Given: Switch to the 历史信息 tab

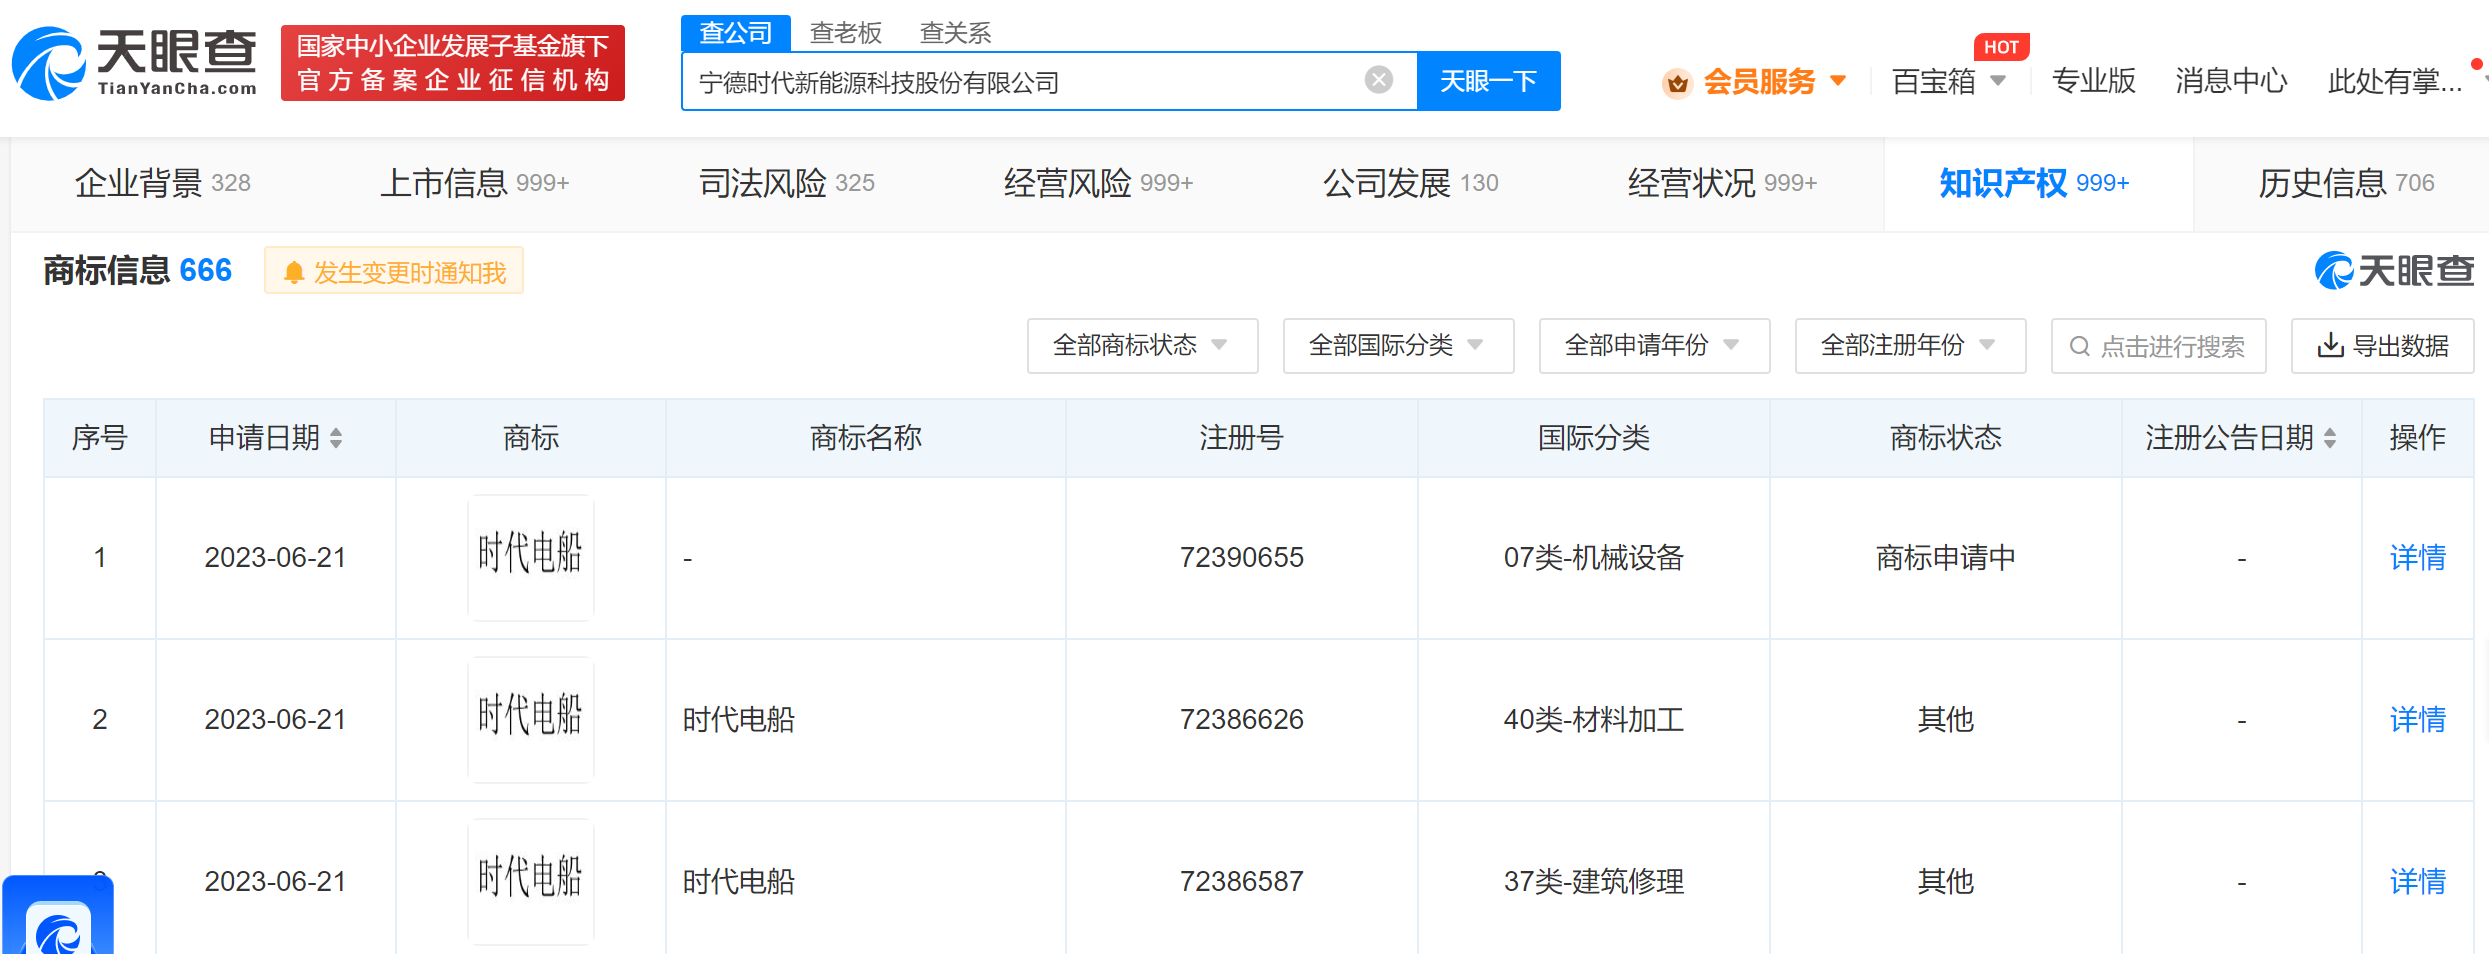Looking at the screenshot, I should point(2346,183).
